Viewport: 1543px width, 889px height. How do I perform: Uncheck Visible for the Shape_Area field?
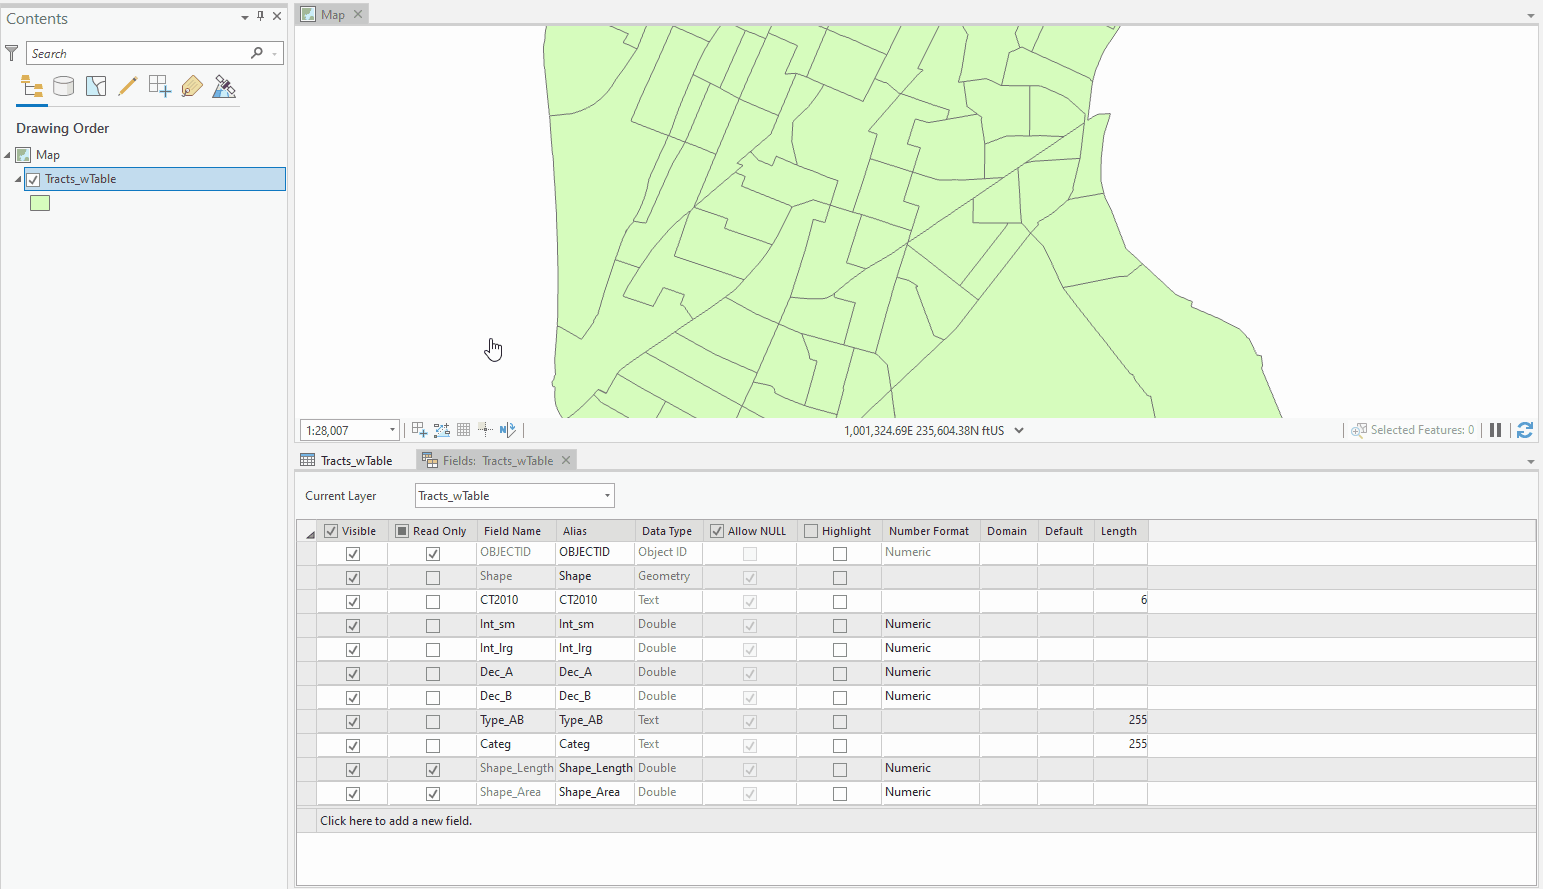point(352,792)
